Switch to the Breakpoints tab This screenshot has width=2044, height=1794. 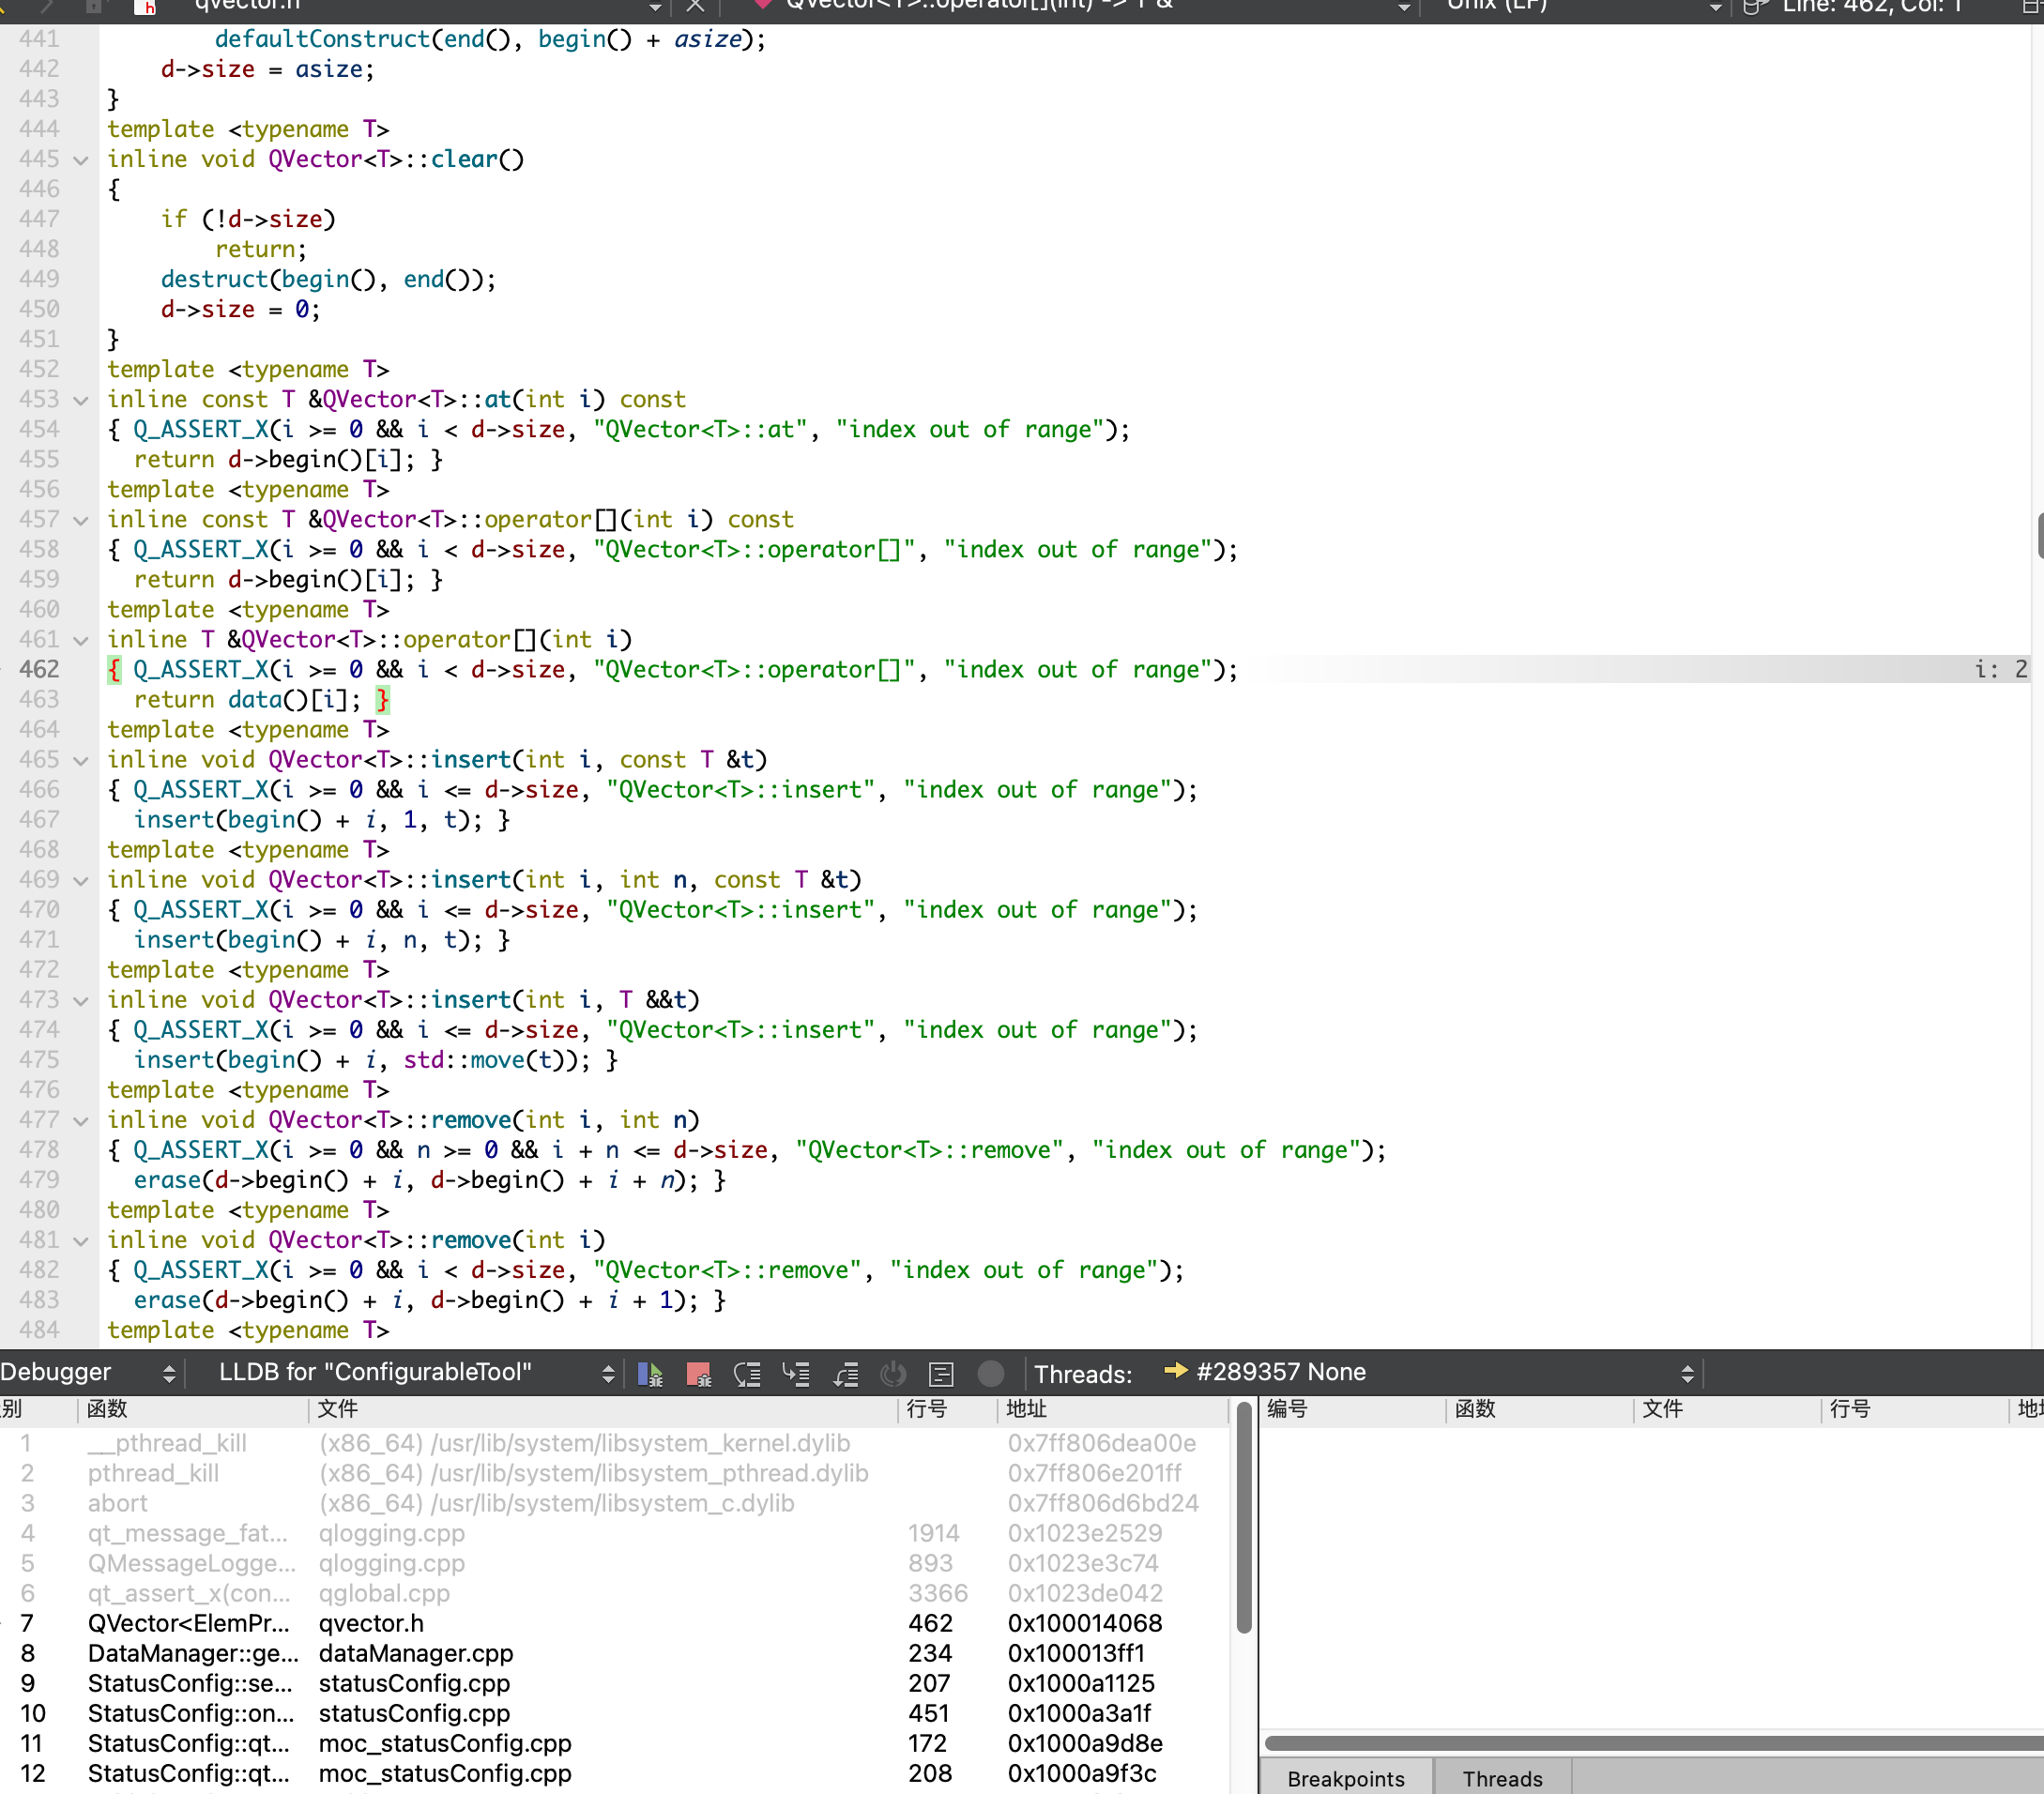tap(1345, 1779)
